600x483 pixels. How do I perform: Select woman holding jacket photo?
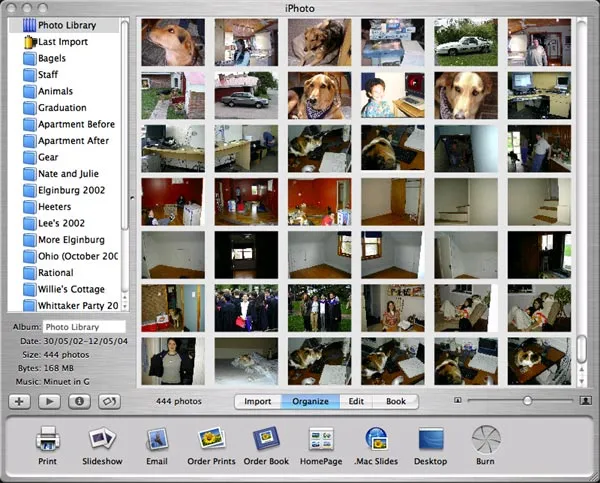[x=173, y=361]
